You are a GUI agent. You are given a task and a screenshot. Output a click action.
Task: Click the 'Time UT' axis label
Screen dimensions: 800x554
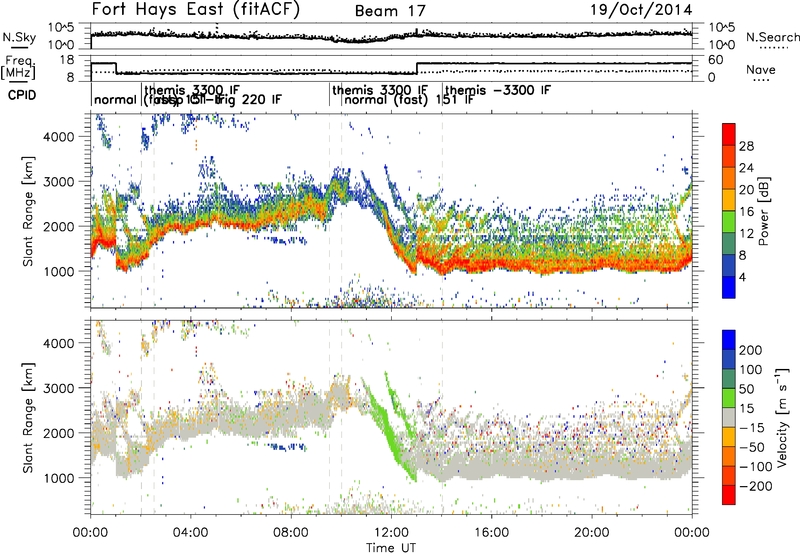[x=391, y=547]
